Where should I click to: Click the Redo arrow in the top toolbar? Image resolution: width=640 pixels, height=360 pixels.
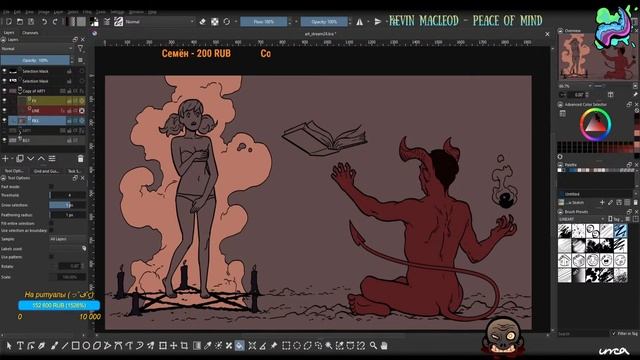pyautogui.click(x=55, y=22)
